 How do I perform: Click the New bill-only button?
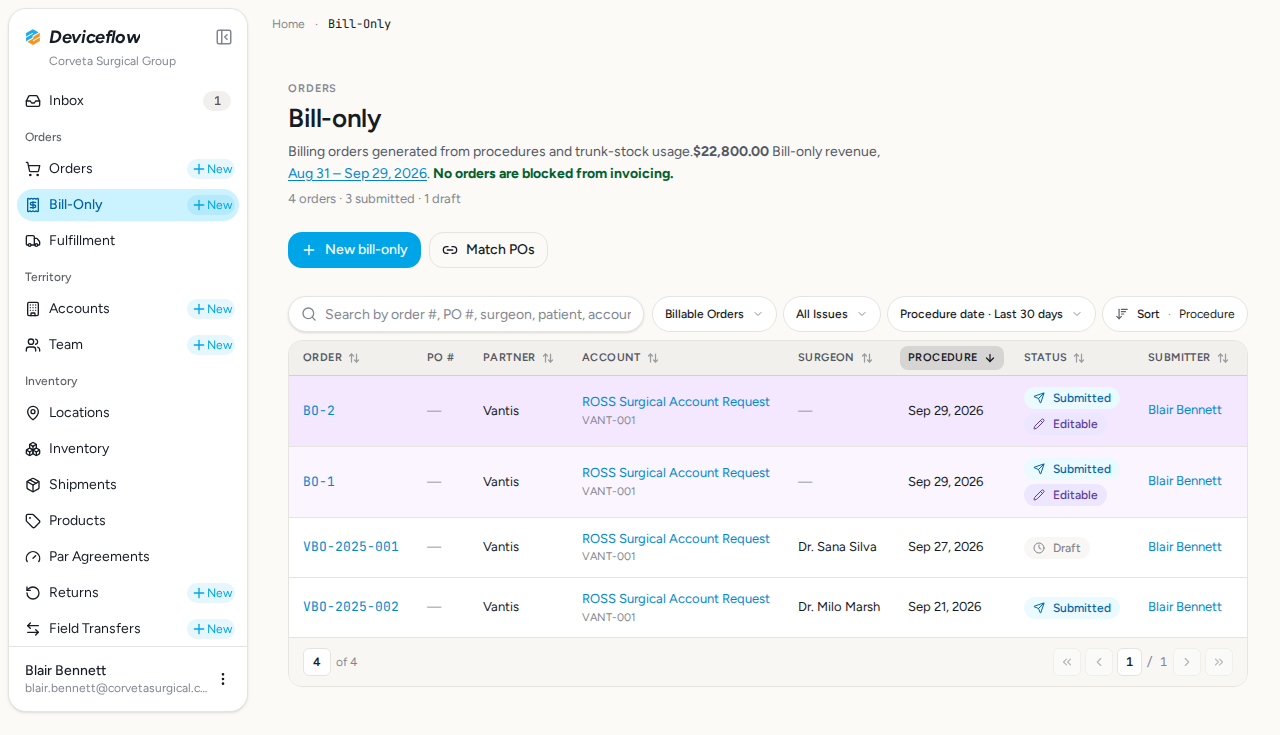pos(354,250)
